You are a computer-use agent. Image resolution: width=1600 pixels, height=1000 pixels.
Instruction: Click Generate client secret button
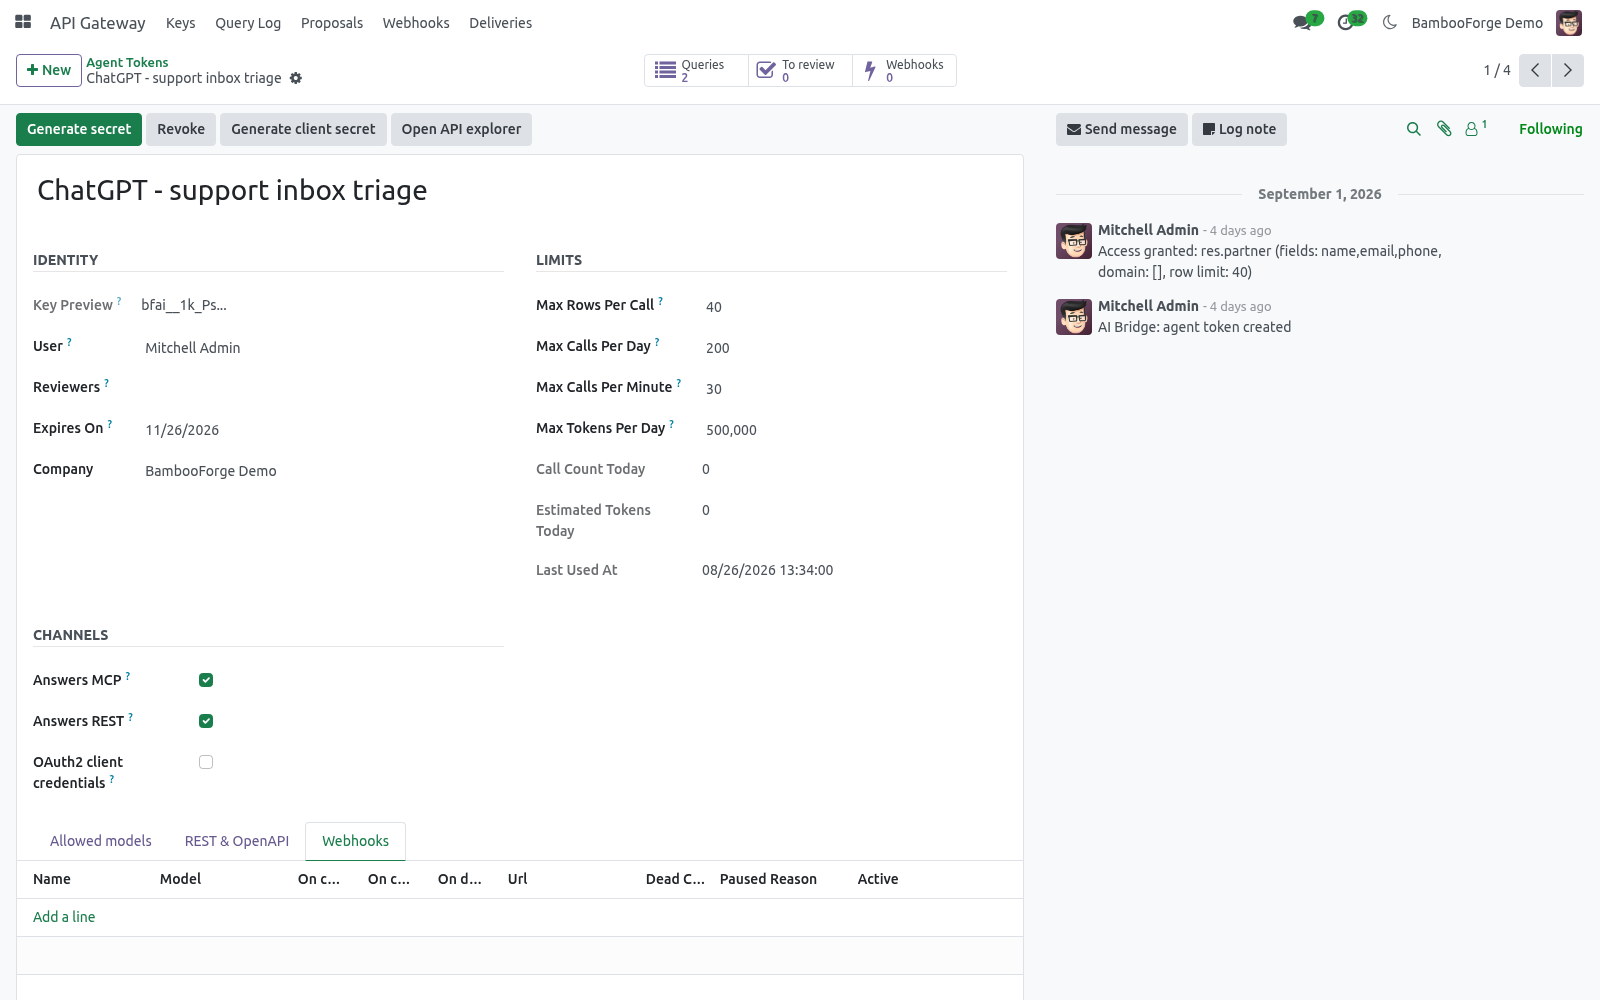tap(303, 129)
